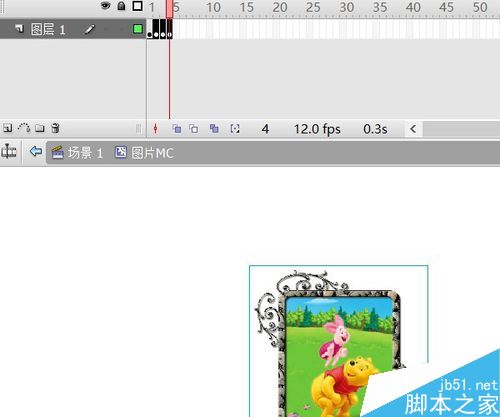Image resolution: width=500 pixels, height=417 pixels.
Task: Delete layer with the trash icon
Action: 55,128
